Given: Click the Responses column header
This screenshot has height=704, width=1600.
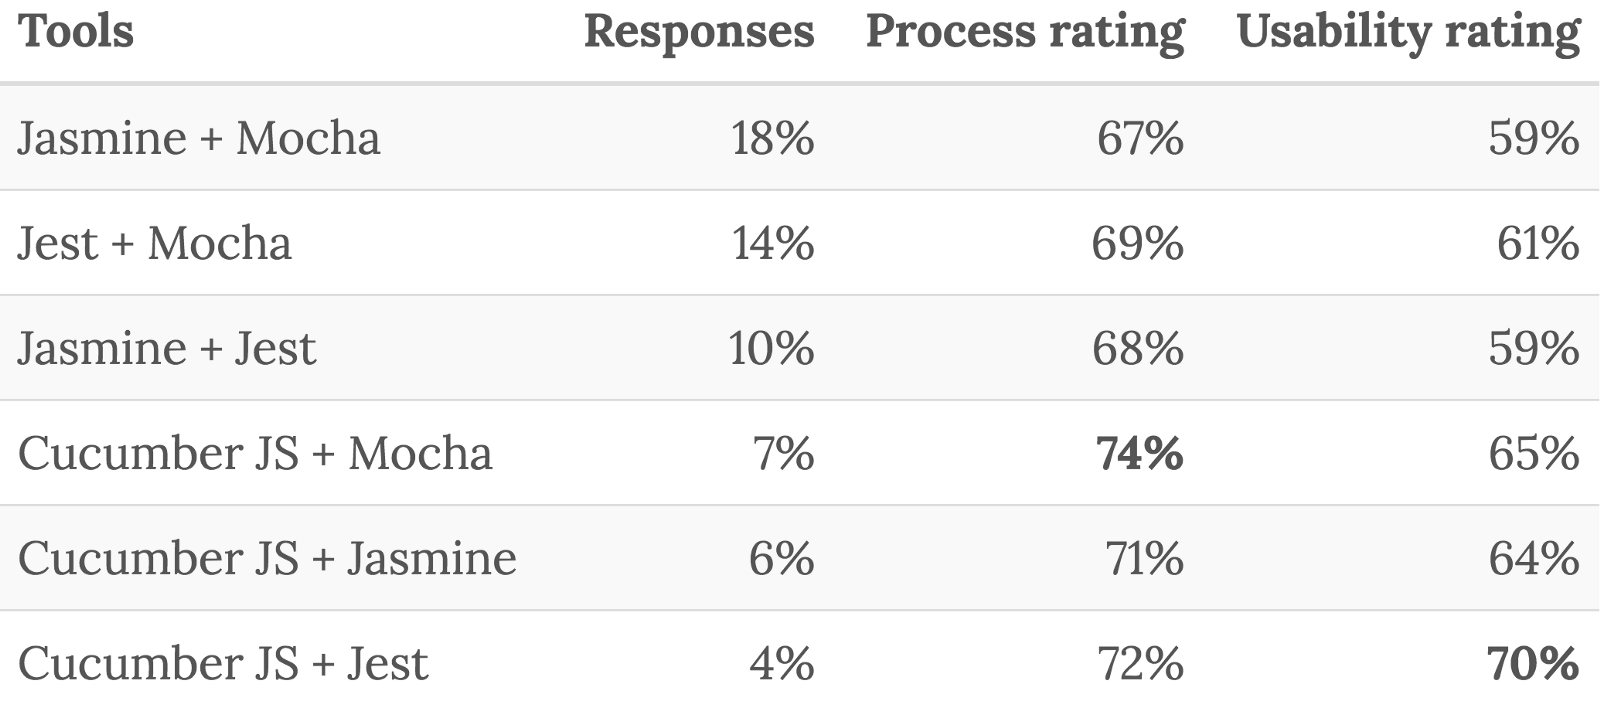Looking at the screenshot, I should click(x=698, y=31).
